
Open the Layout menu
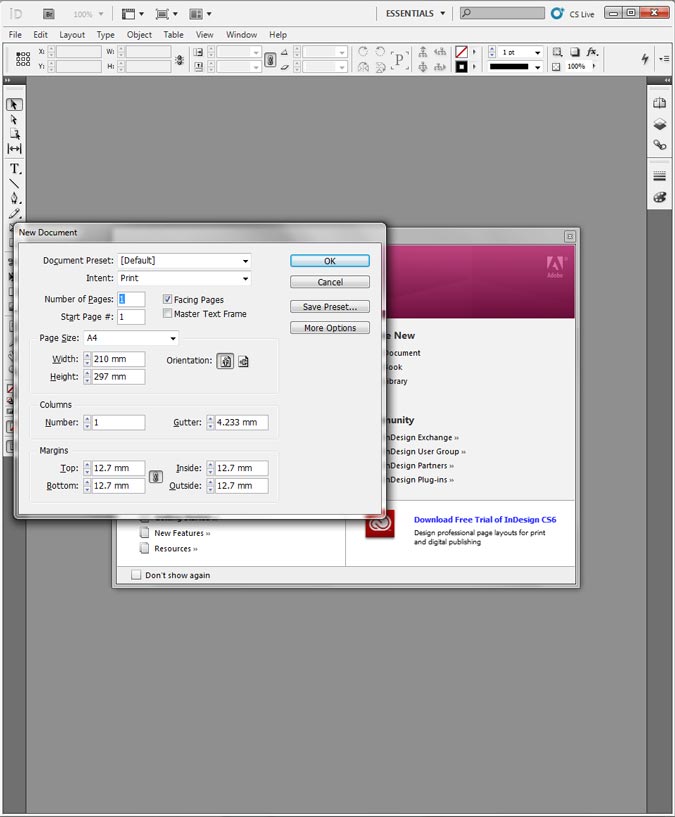click(x=72, y=35)
